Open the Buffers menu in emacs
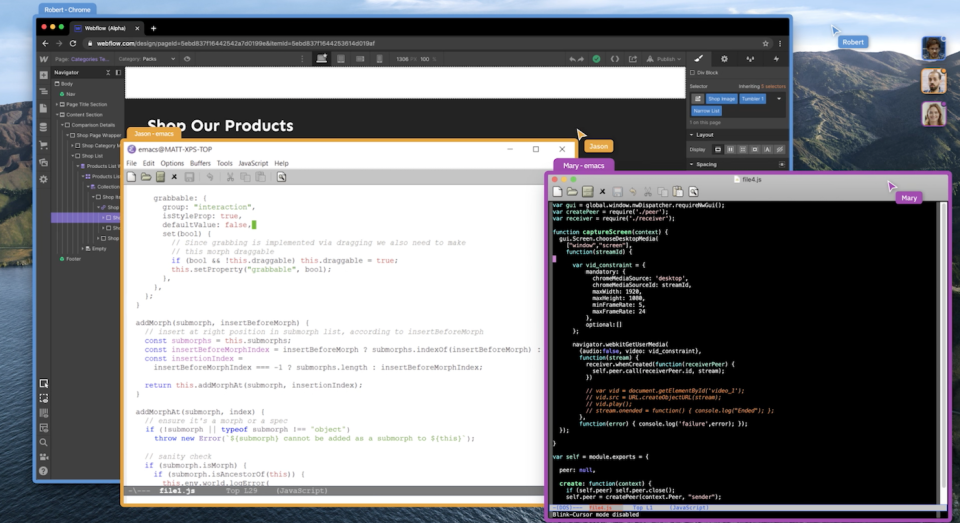The image size is (960, 523). coord(200,163)
